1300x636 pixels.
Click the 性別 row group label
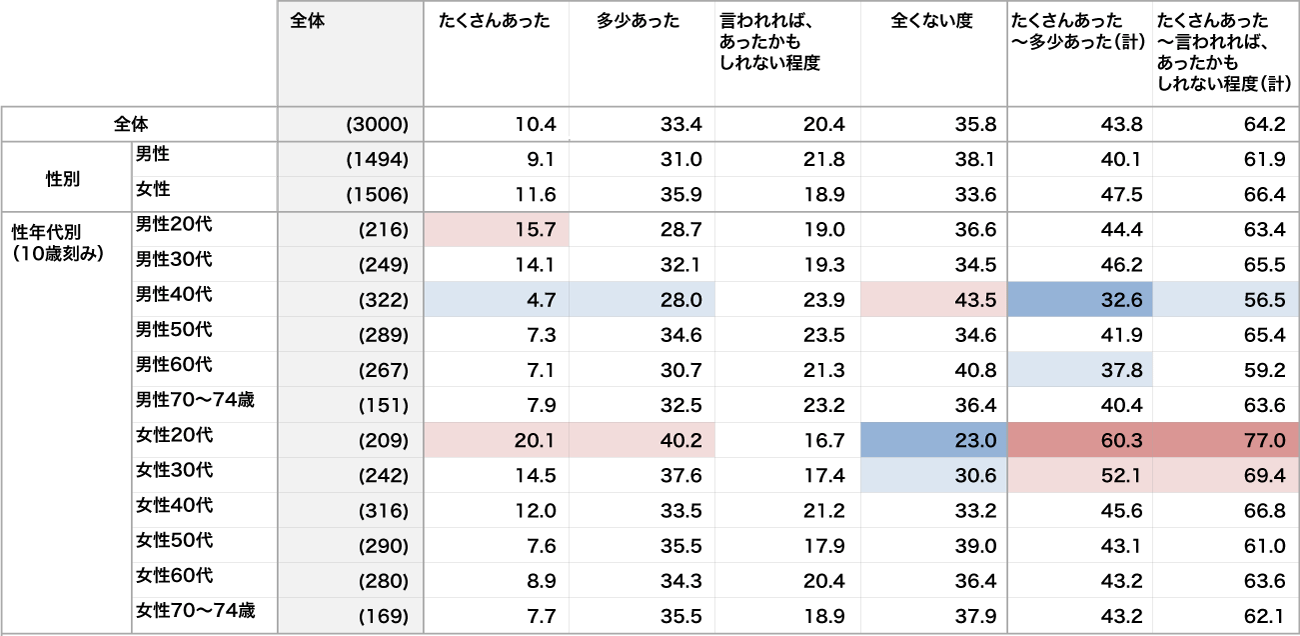(64, 178)
